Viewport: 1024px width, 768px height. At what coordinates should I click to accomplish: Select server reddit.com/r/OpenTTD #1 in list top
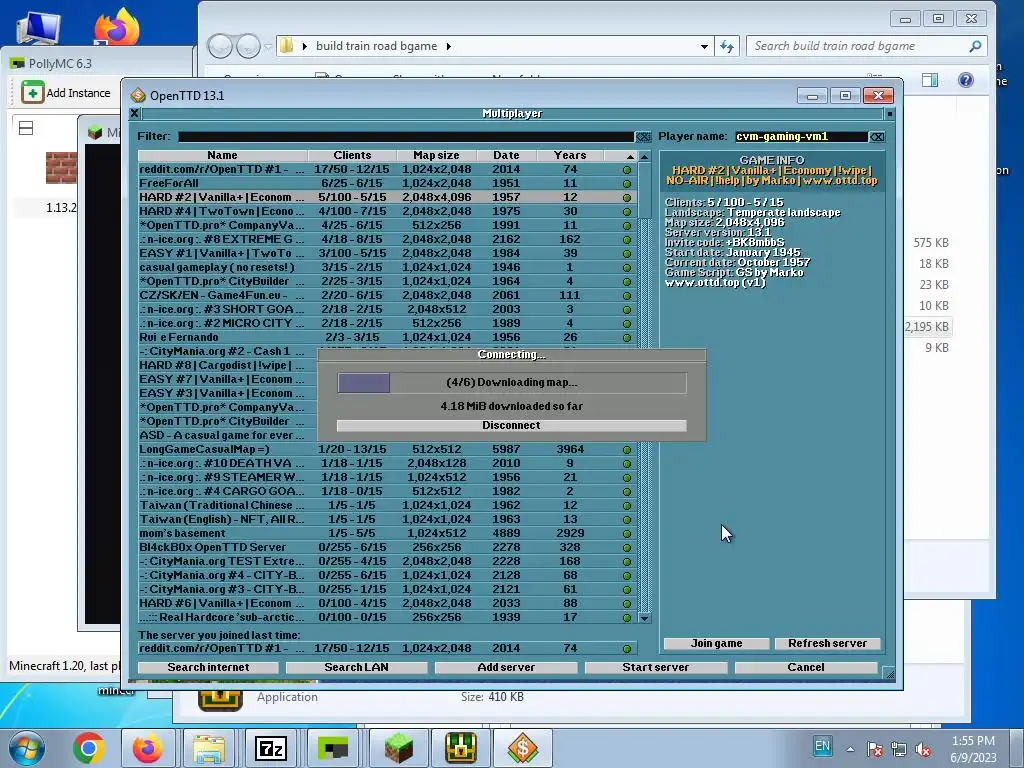tap(387, 169)
